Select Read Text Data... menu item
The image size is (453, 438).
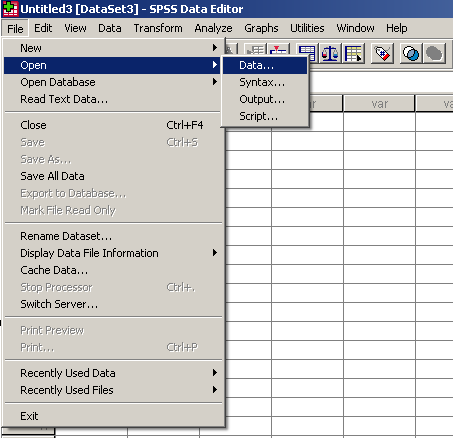pyautogui.click(x=112, y=99)
